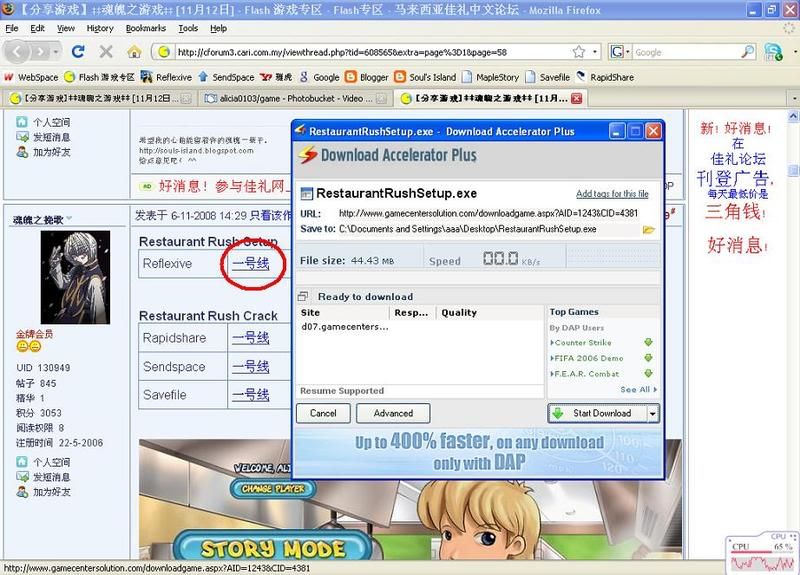Open the Bookmarks menu in Firefox

[x=144, y=28]
